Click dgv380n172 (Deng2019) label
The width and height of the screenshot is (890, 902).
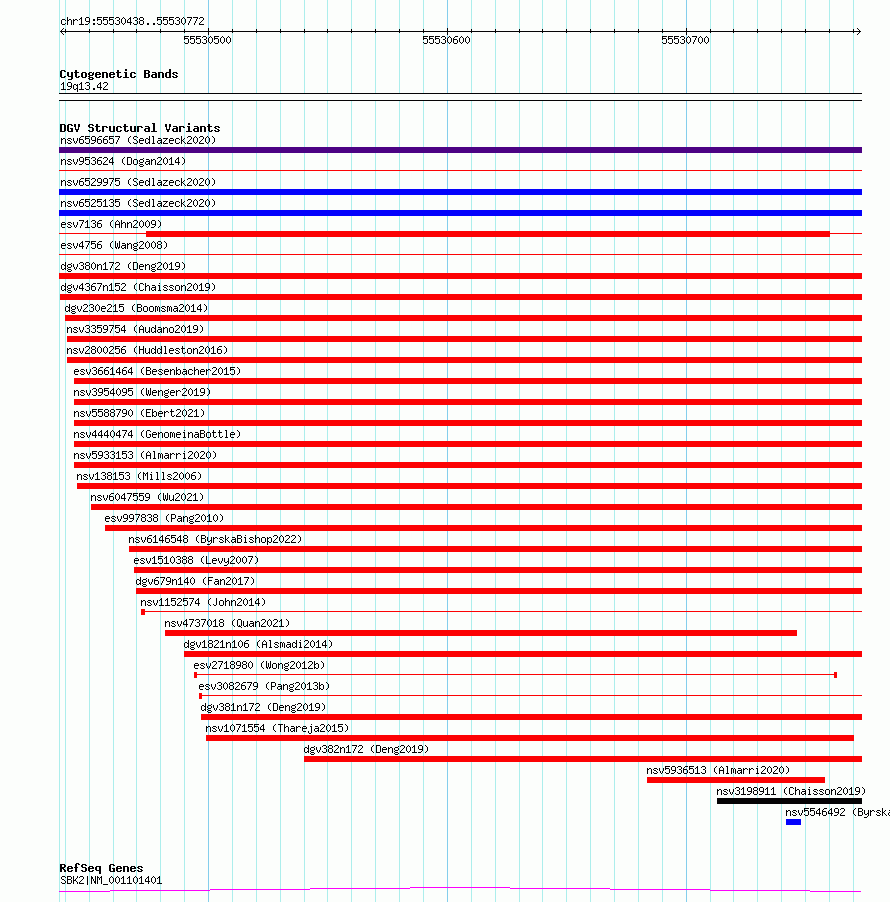point(123,266)
